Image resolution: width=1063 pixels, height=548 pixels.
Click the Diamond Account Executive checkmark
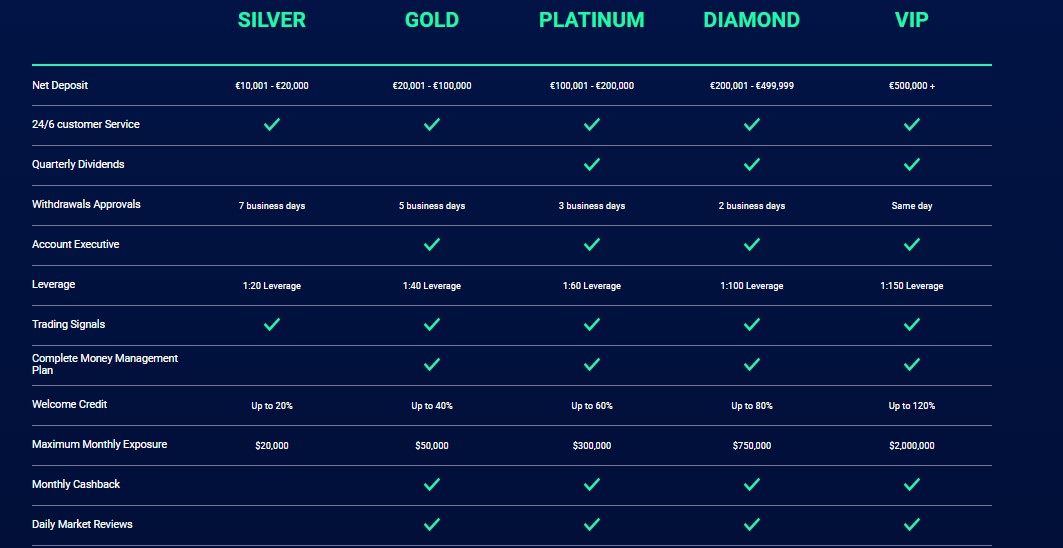(x=752, y=244)
